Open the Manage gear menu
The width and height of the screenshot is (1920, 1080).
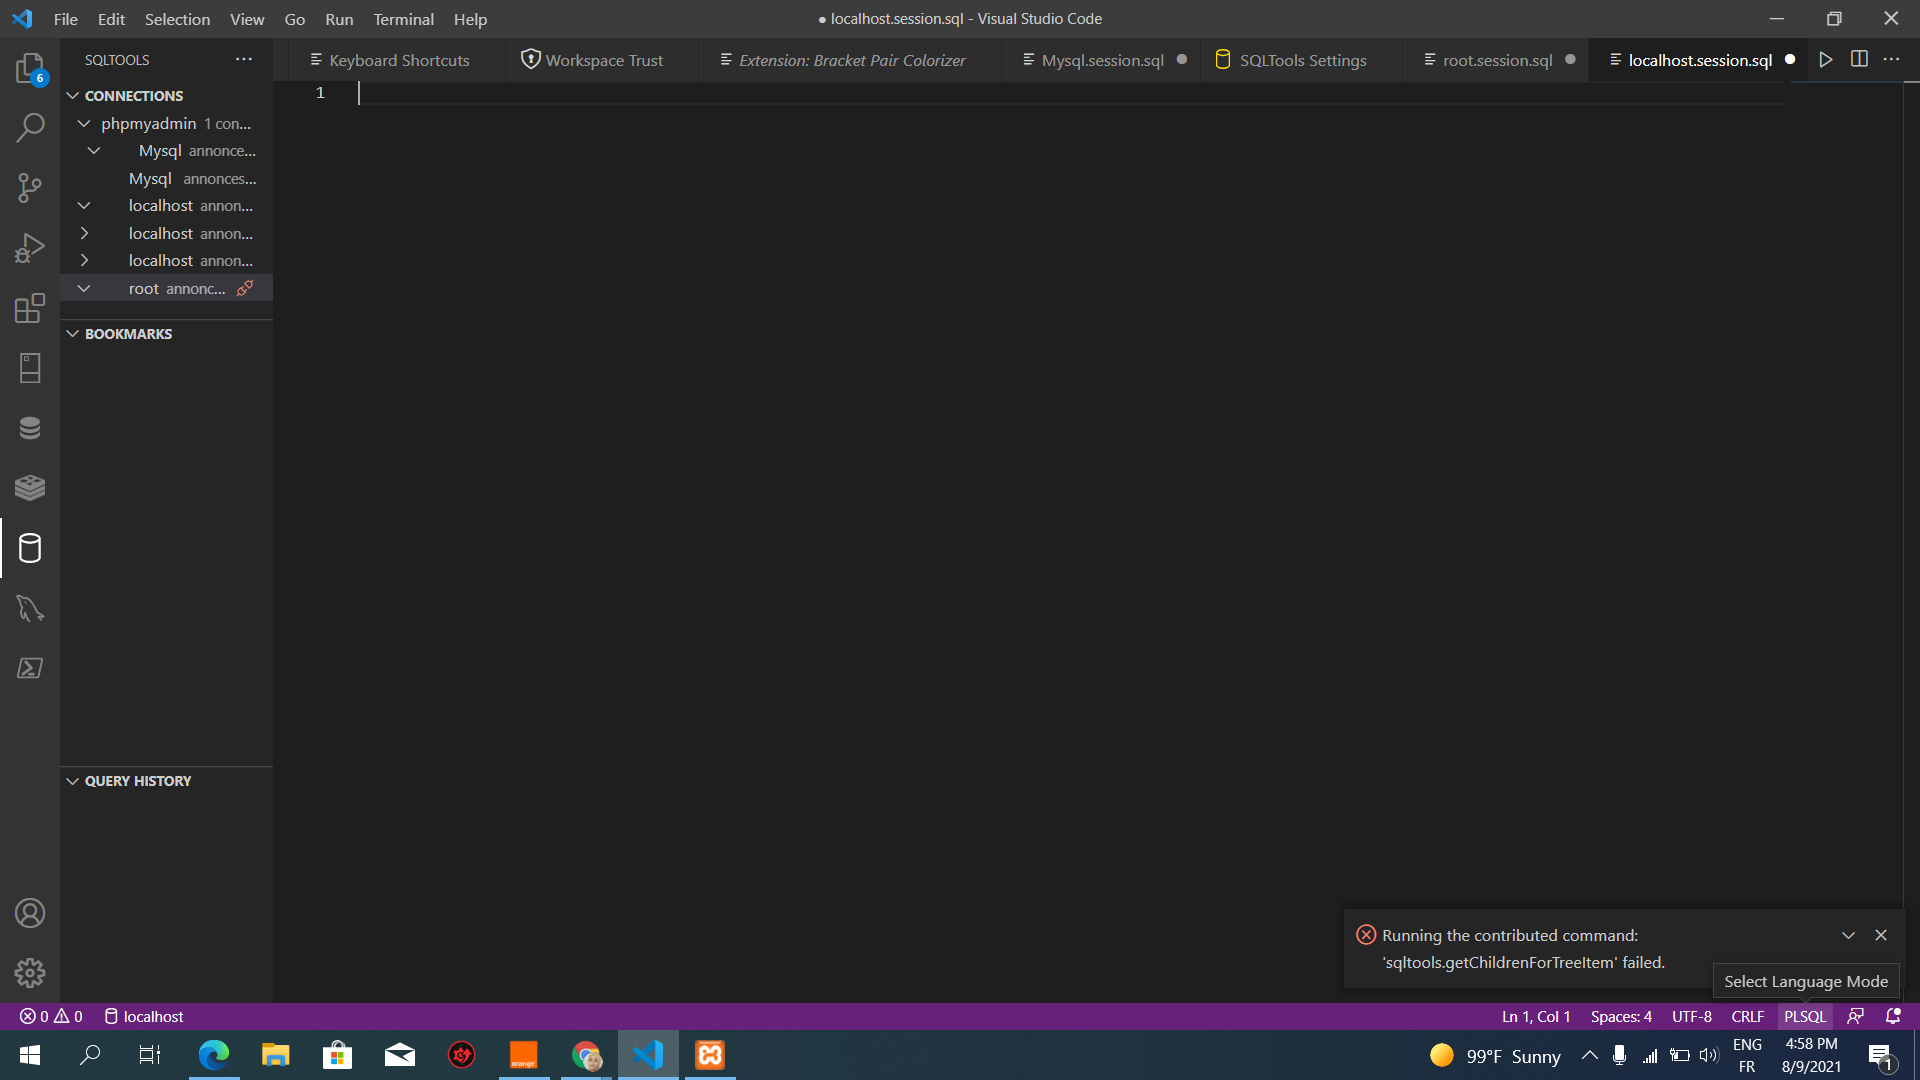[x=30, y=973]
